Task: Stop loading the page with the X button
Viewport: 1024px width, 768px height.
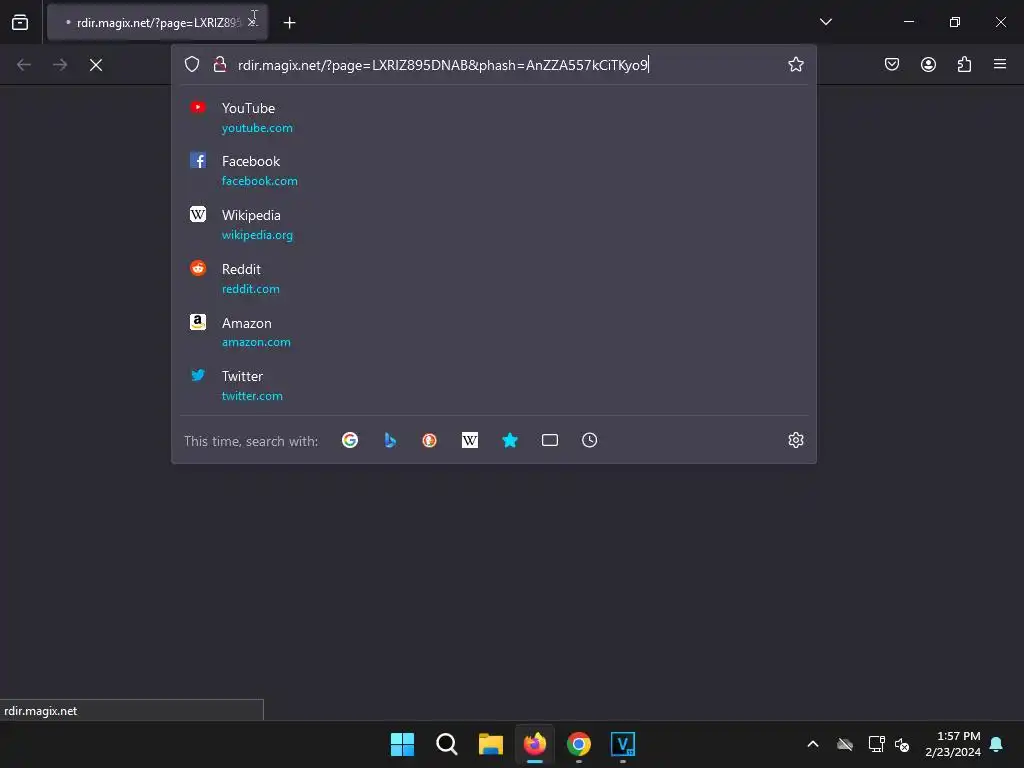Action: [96, 65]
